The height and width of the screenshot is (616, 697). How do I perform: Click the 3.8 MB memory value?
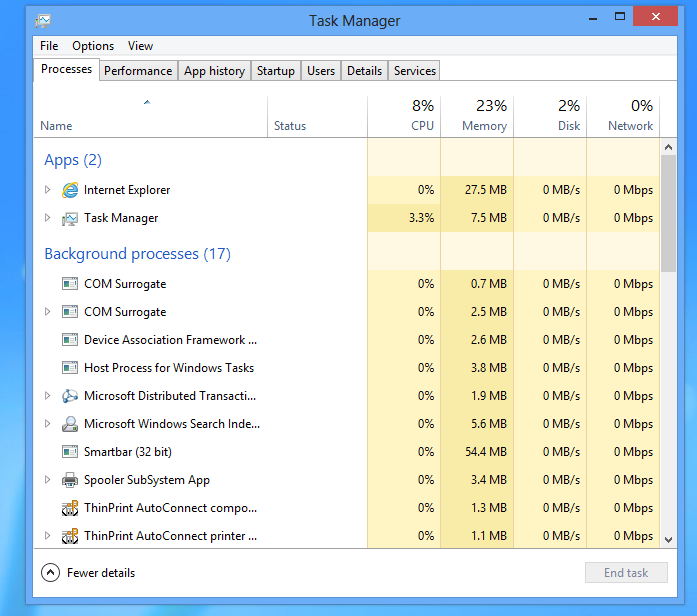click(x=489, y=368)
